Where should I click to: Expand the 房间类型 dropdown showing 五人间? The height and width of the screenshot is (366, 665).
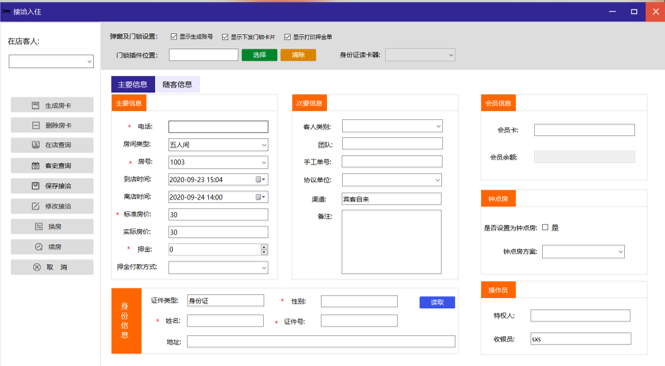coord(218,145)
